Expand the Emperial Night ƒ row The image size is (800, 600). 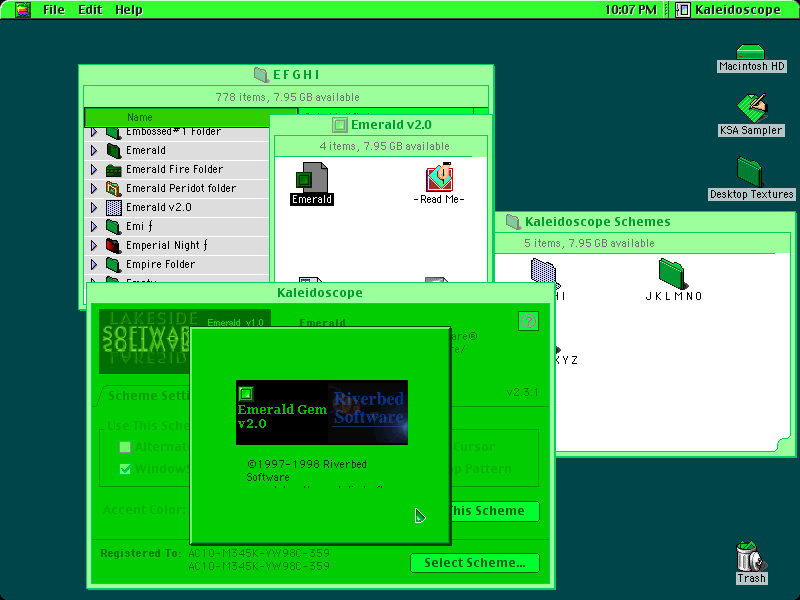(94, 245)
